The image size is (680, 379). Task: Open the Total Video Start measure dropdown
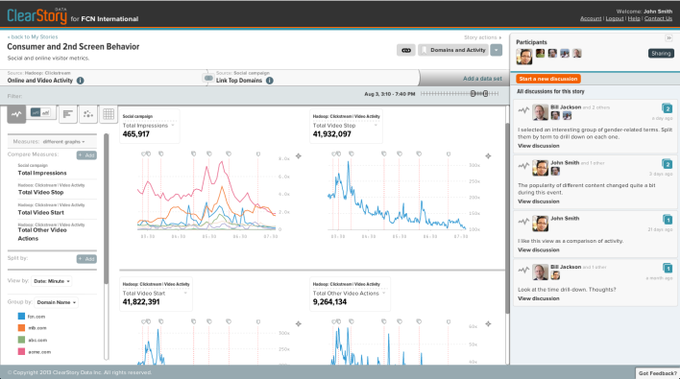click(186, 293)
